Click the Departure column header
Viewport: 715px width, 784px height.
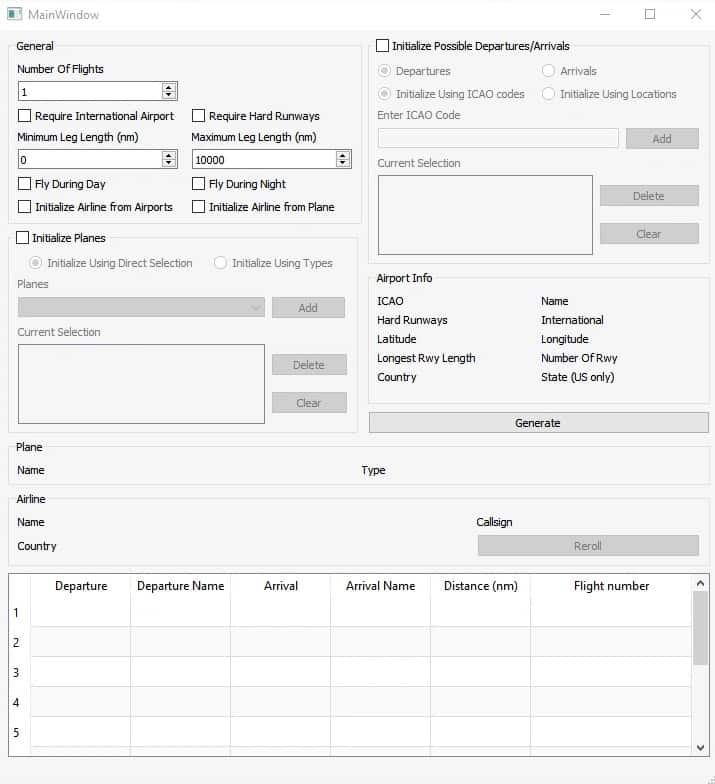pyautogui.click(x=81, y=586)
